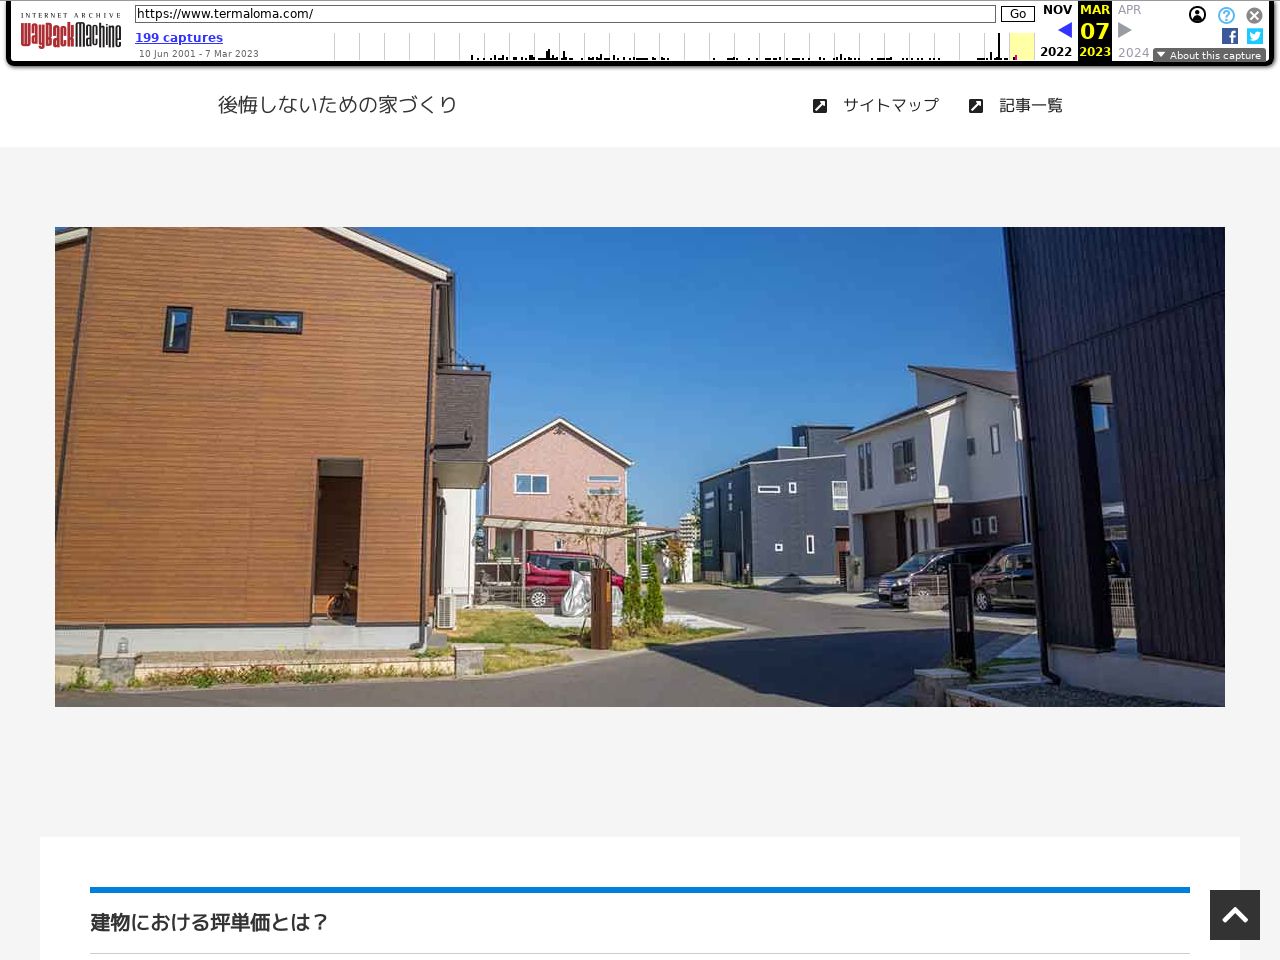Click the next capture gray arrow
1280x960 pixels.
click(1125, 30)
